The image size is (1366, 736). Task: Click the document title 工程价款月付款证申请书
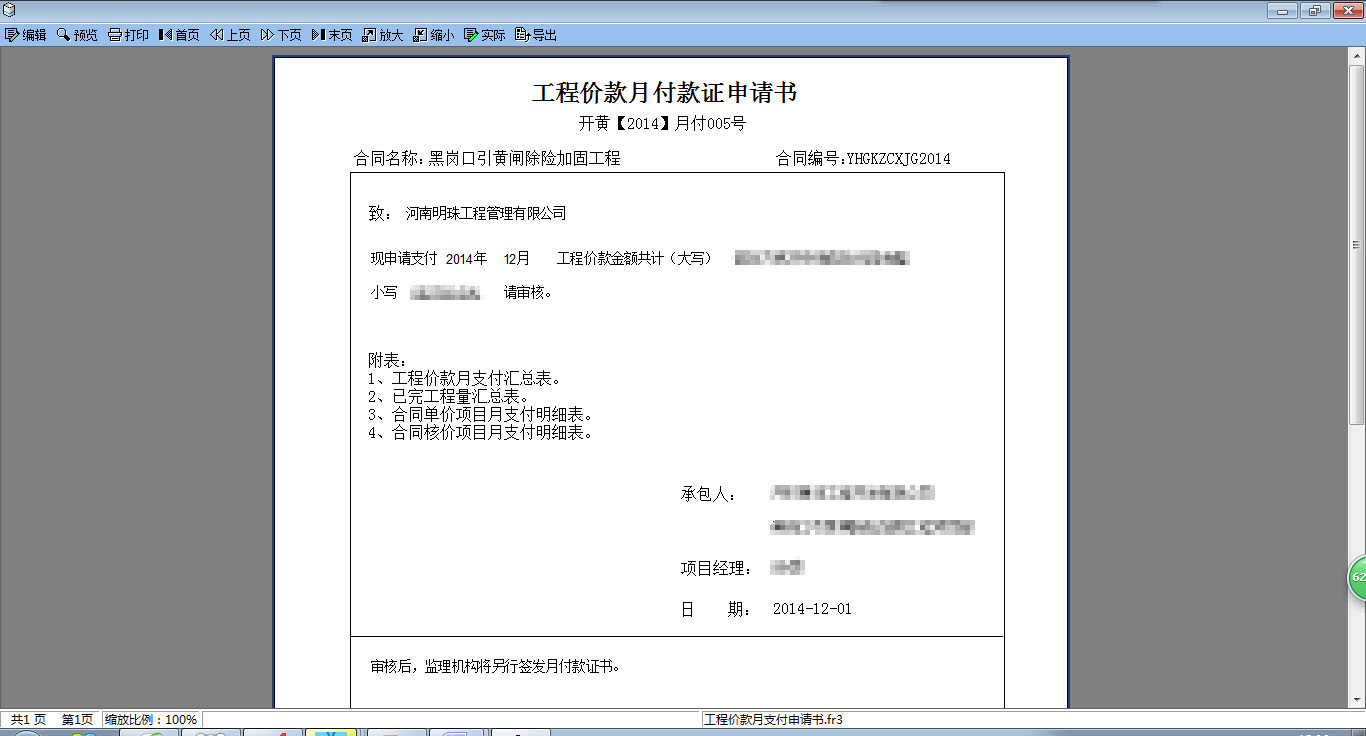(x=664, y=93)
